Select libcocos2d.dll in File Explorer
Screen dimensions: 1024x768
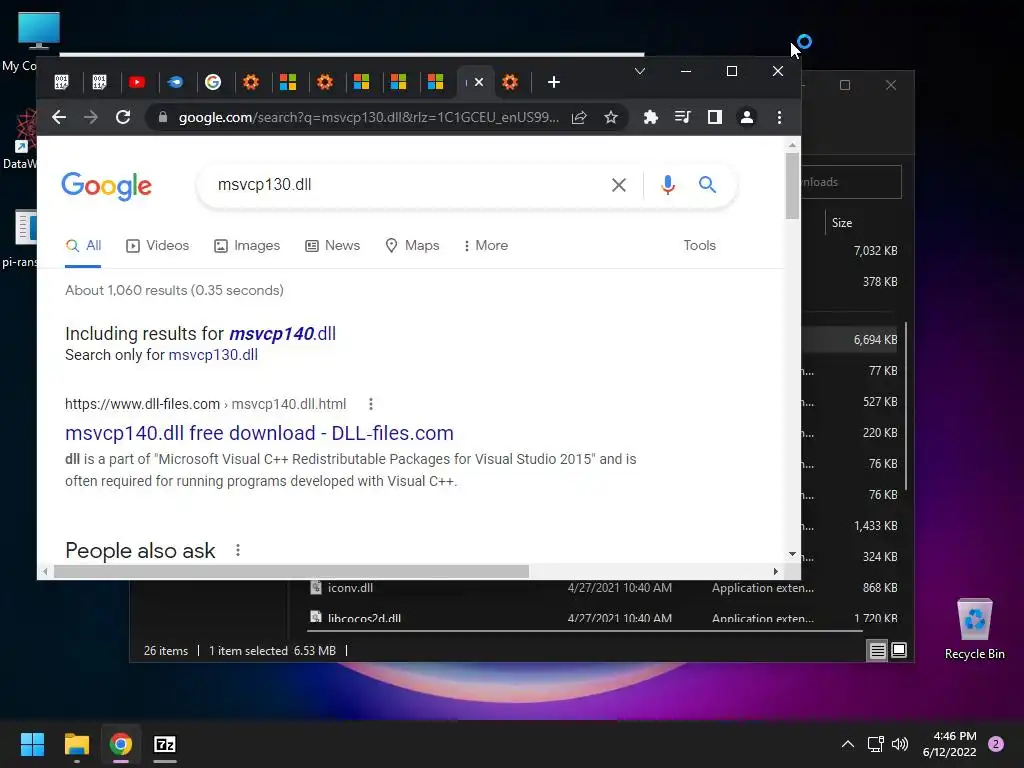click(364, 618)
